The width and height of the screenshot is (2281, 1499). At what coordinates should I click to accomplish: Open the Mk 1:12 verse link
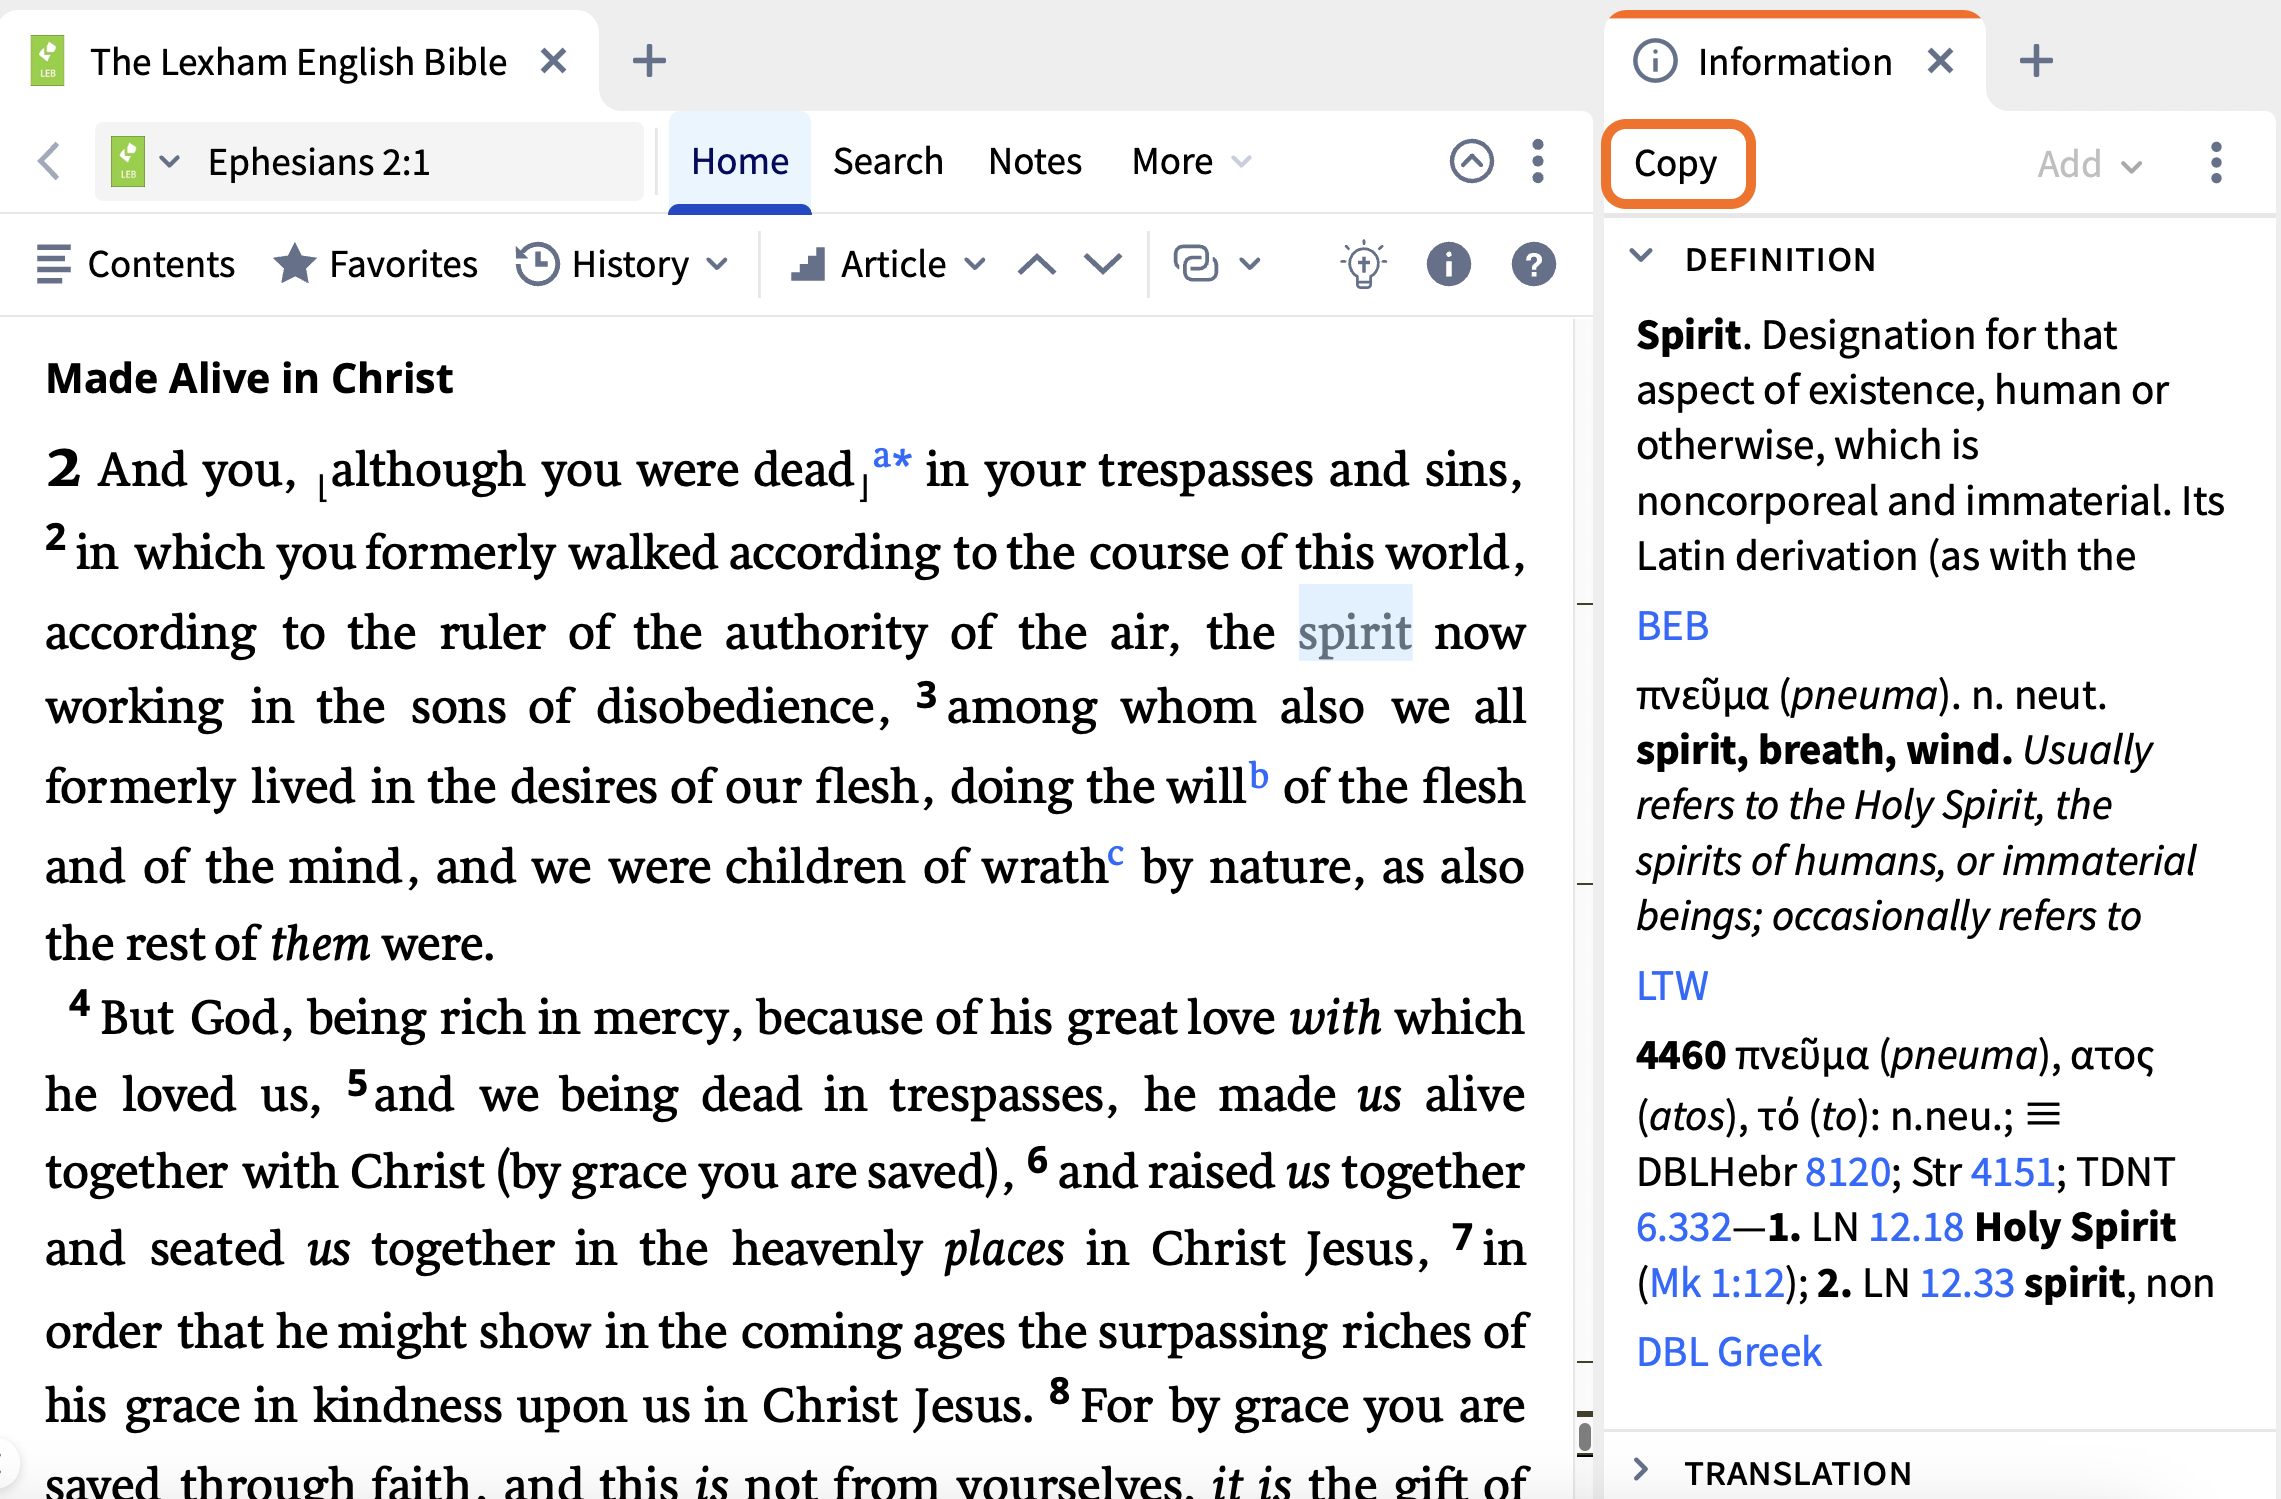[1717, 1283]
